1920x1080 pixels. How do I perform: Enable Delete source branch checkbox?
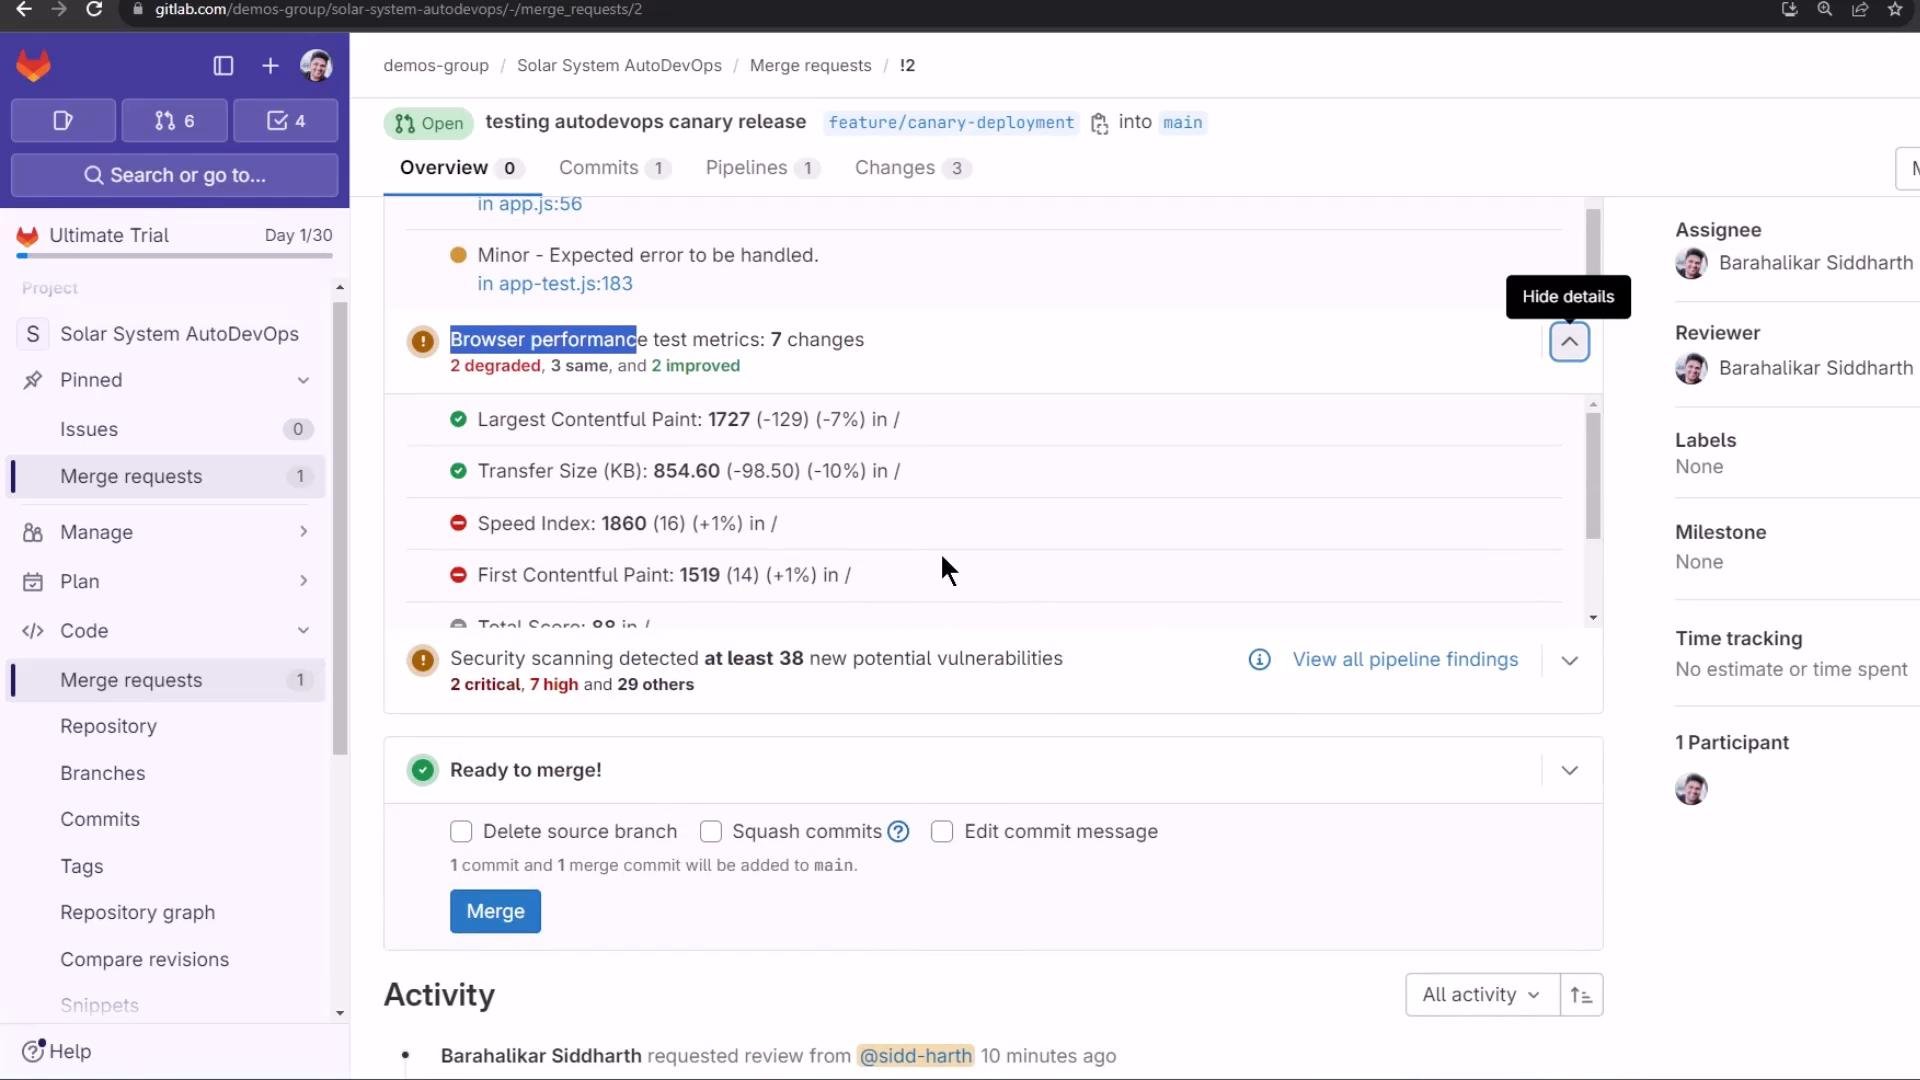point(461,832)
